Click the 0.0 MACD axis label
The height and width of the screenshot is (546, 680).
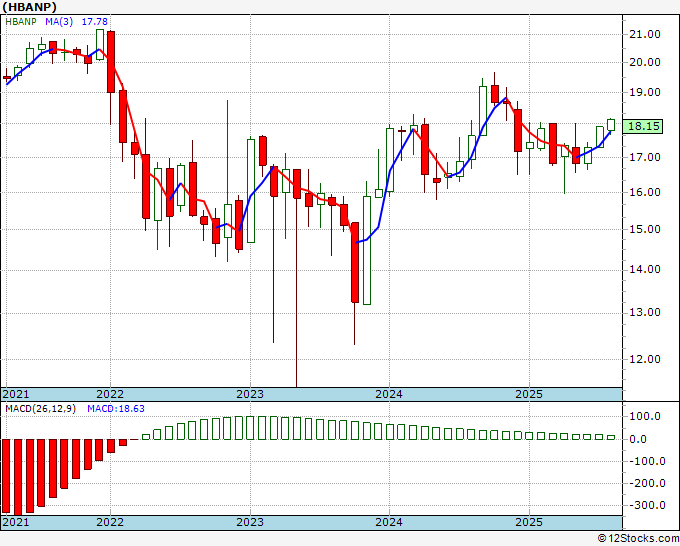(x=638, y=439)
